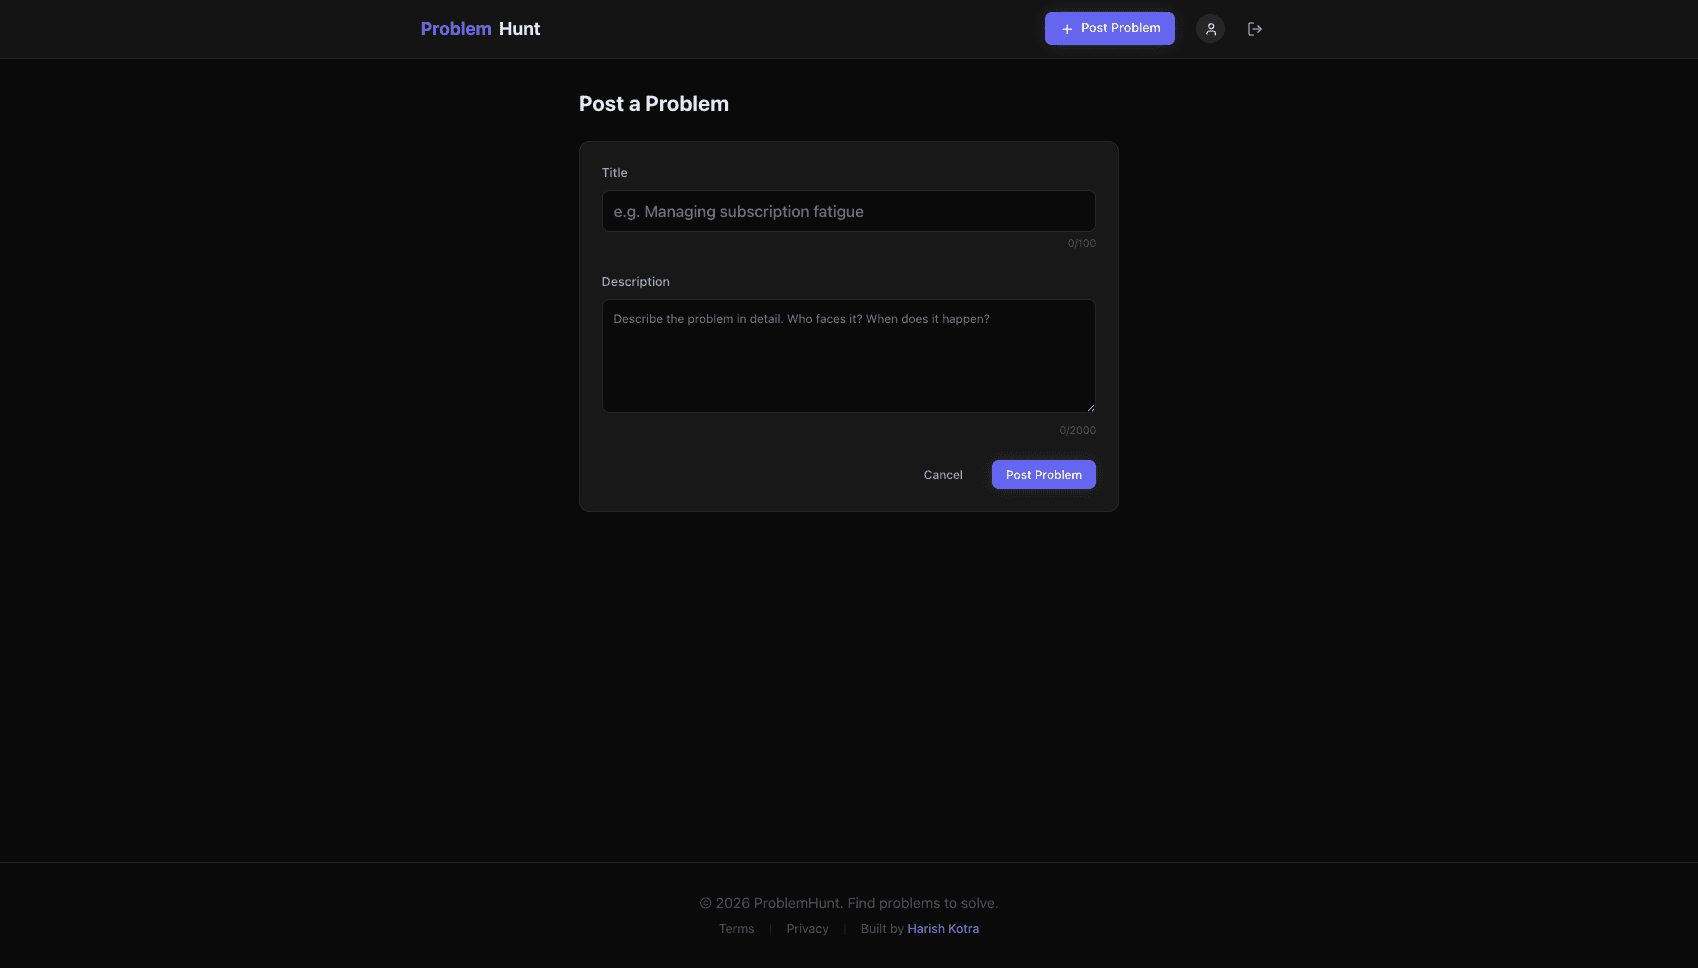
Task: Click the Title field label
Action: point(614,172)
